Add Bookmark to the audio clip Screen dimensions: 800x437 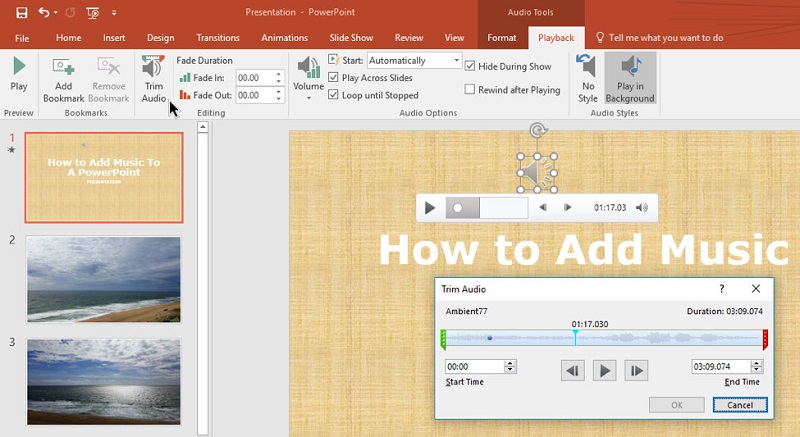click(x=64, y=79)
